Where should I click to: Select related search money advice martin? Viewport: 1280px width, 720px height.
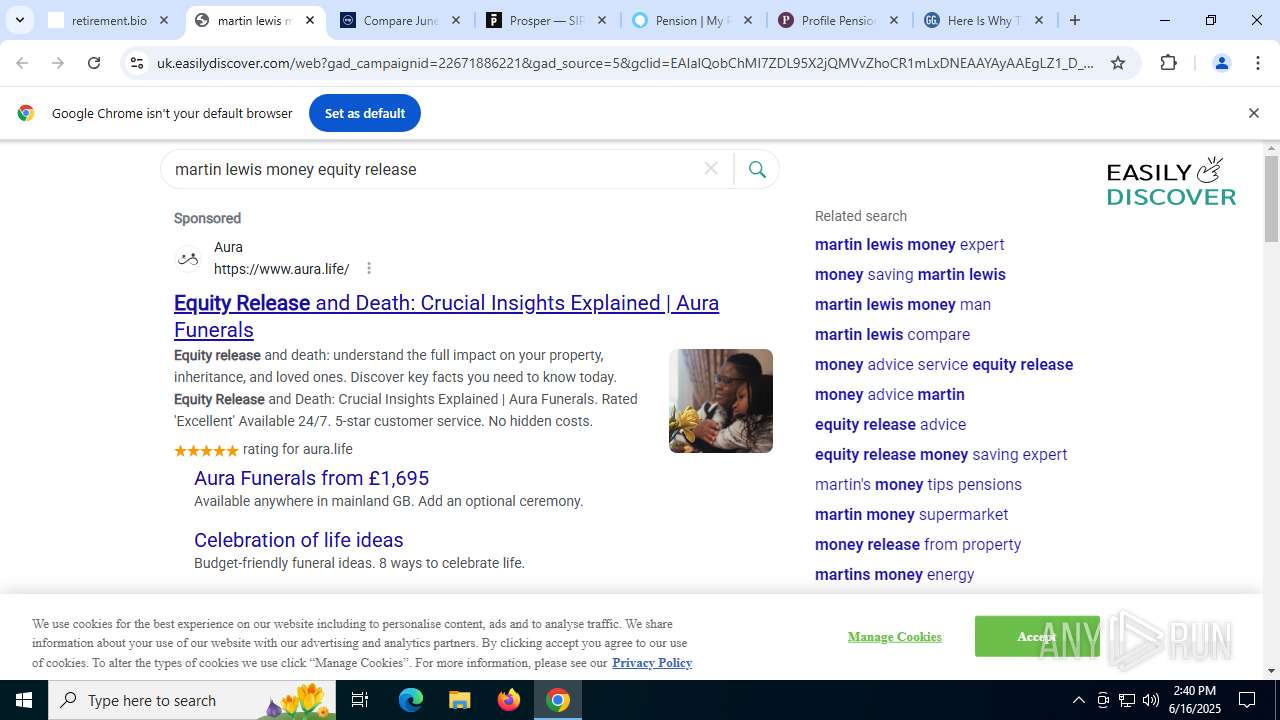coord(890,394)
